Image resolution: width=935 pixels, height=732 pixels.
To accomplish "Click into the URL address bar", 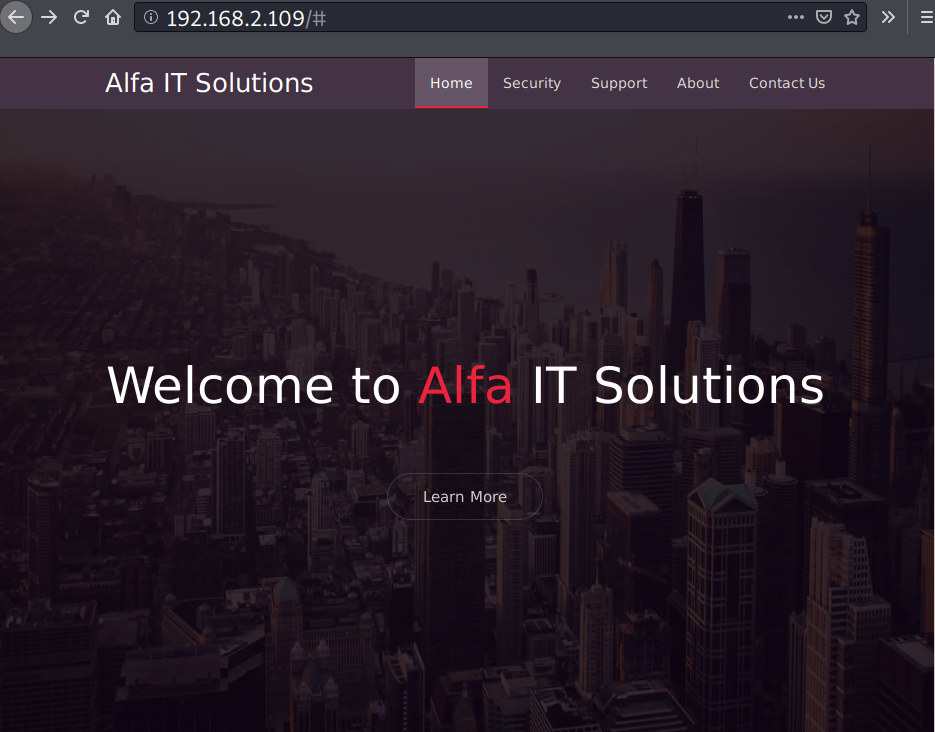I will tap(500, 18).
